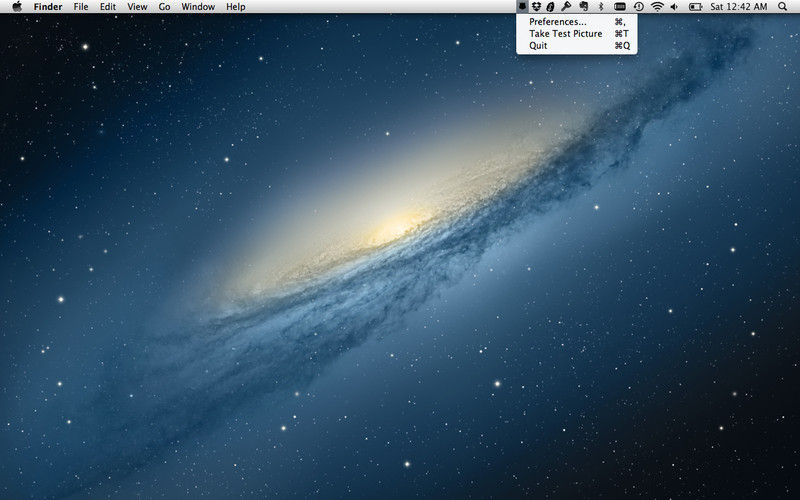The width and height of the screenshot is (800, 500).
Task: Open the Apple menu
Action: coord(17,7)
